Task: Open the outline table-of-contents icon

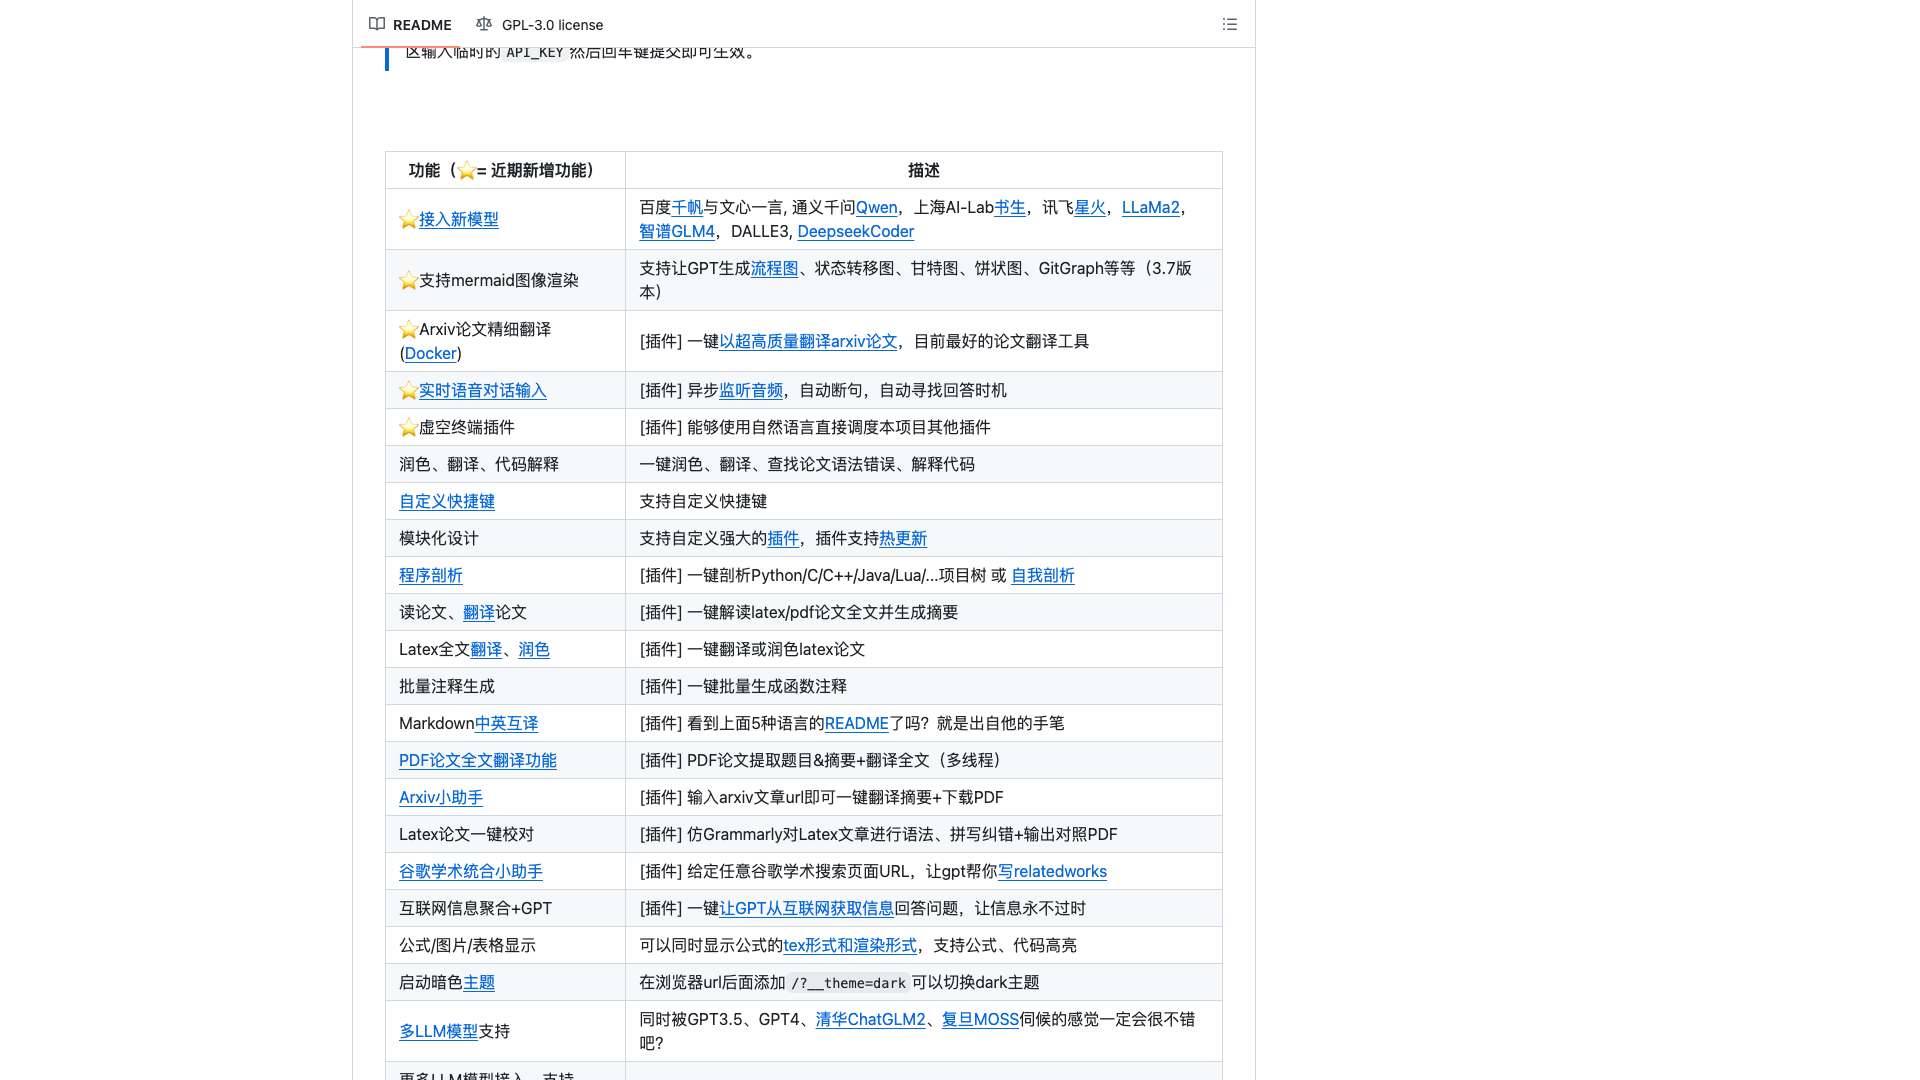Action: click(1230, 24)
